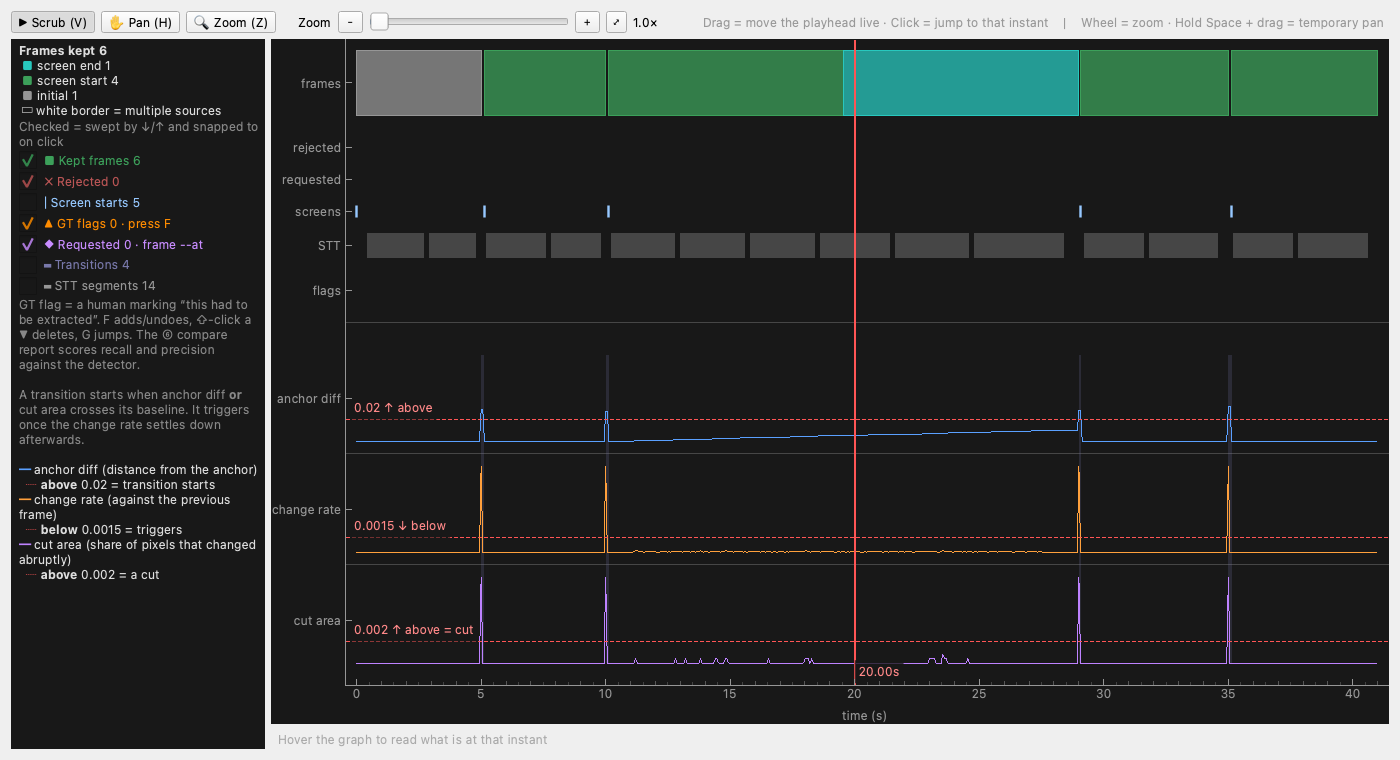Enable the Transitions 4 checkbox
The image size is (1400, 760).
click(28, 265)
